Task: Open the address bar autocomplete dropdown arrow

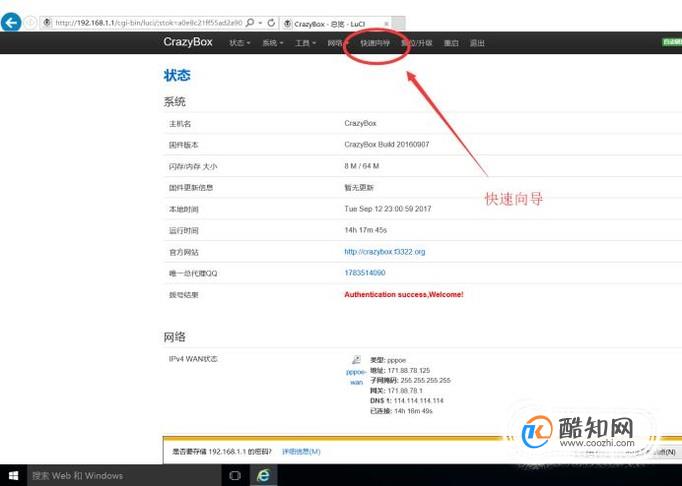Action: [260, 22]
